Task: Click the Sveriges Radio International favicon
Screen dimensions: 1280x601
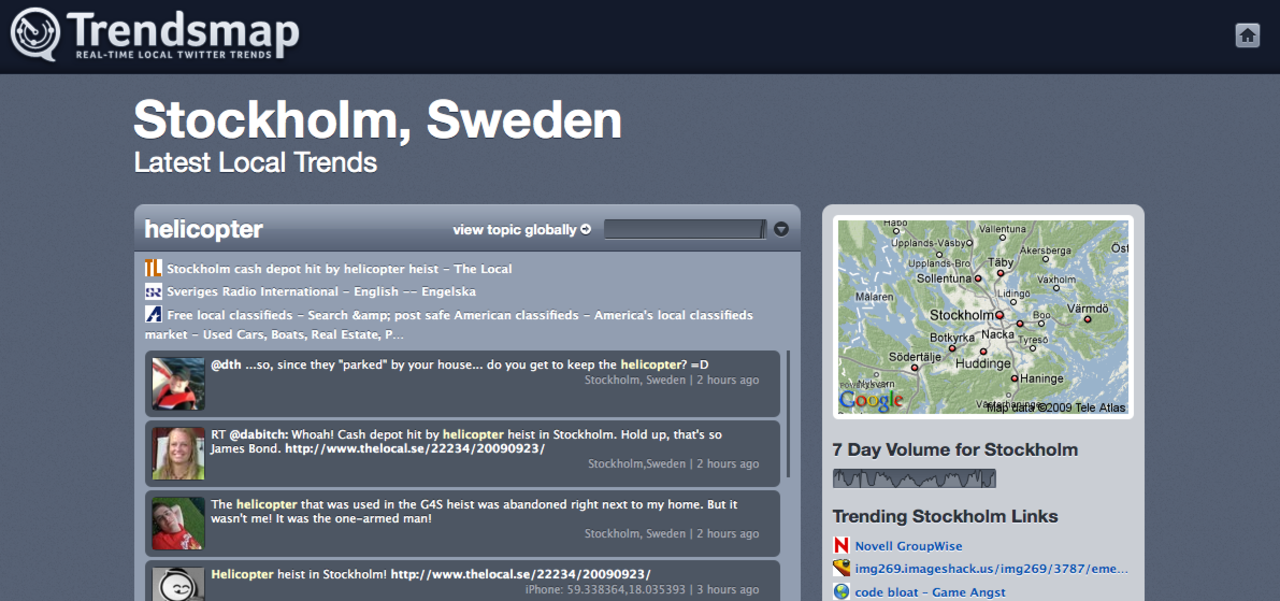Action: coord(153,291)
